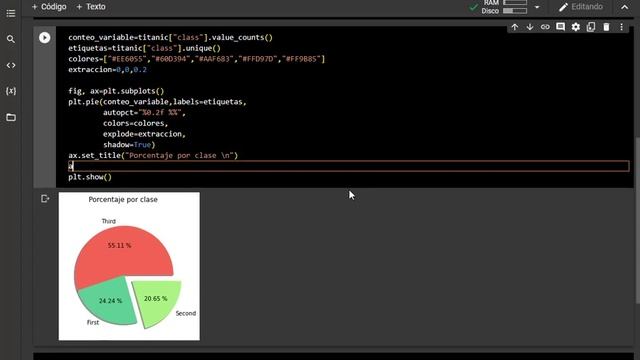Add a new code cell with + Código

[x=49, y=7]
